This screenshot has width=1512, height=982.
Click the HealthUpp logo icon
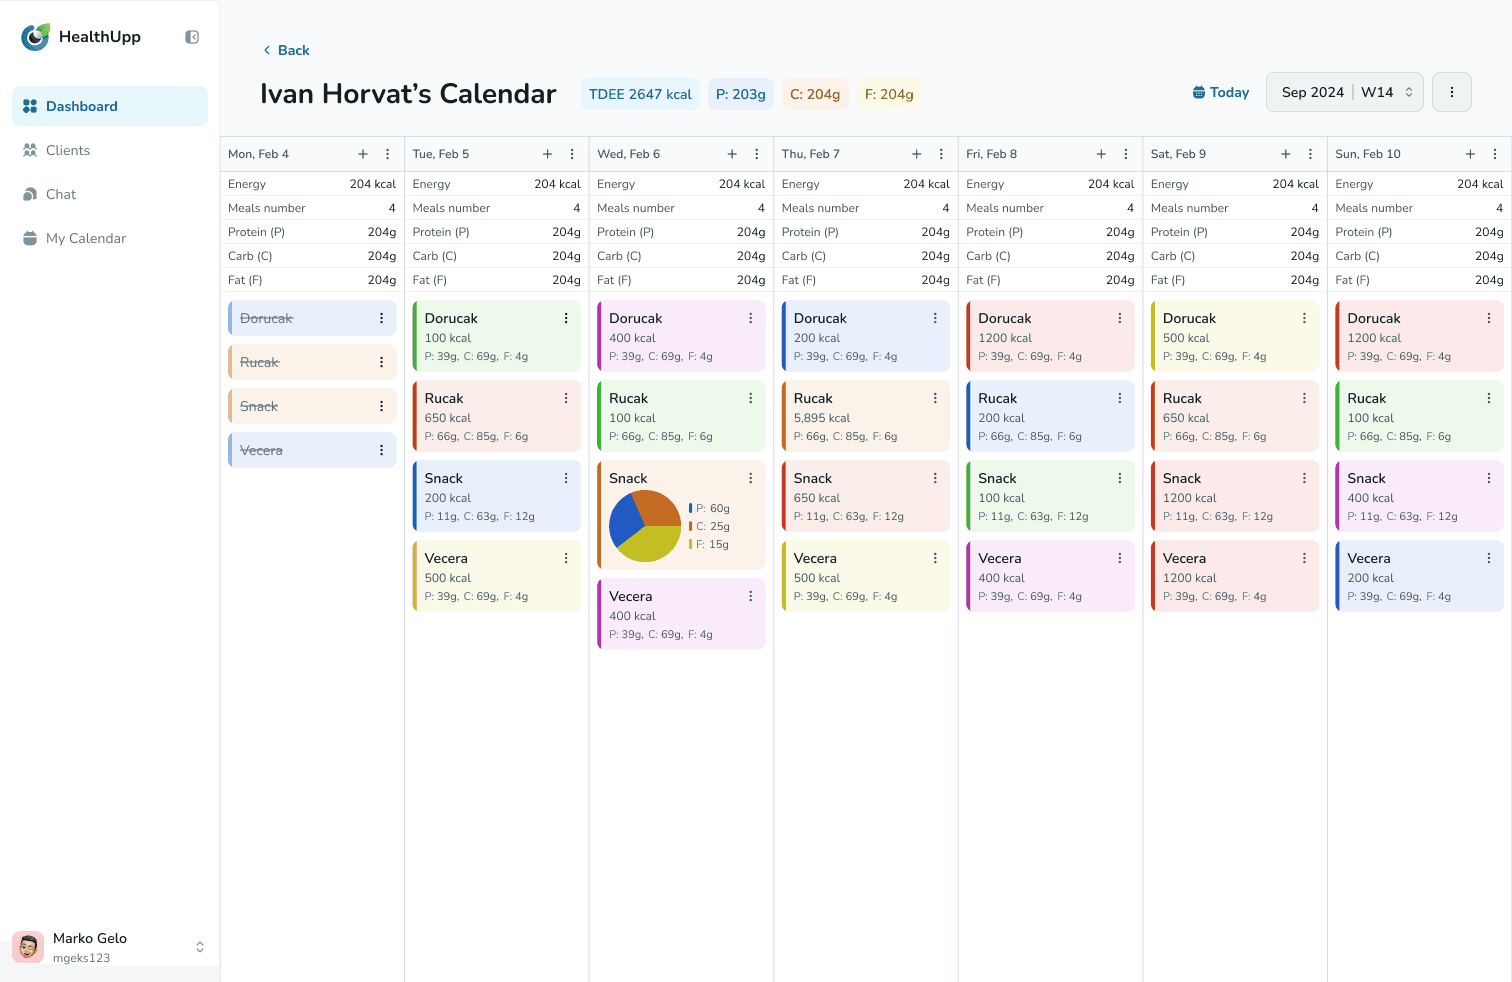point(36,37)
